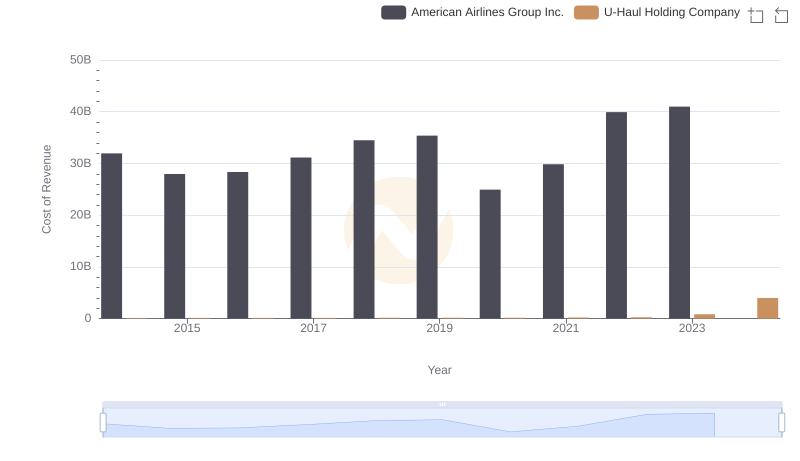Screen dimensions: 800x461
Task: Click the zoom select icon
Action: pyautogui.click(x=756, y=15)
